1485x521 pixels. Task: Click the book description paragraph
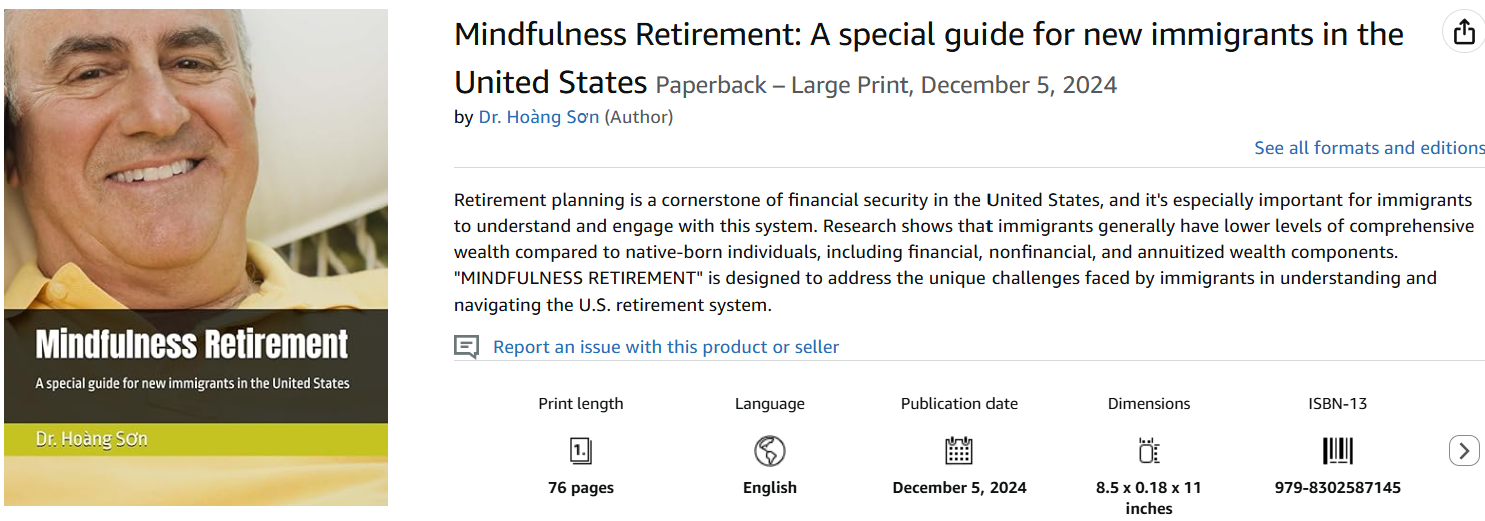point(963,252)
